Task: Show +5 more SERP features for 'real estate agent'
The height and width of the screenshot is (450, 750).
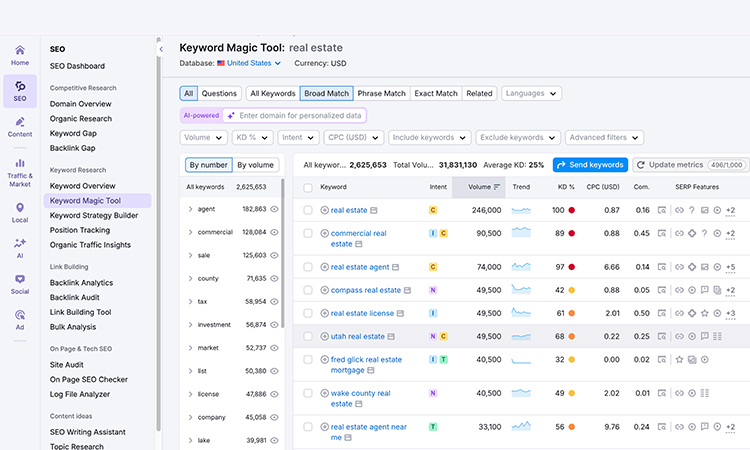Action: pos(730,268)
